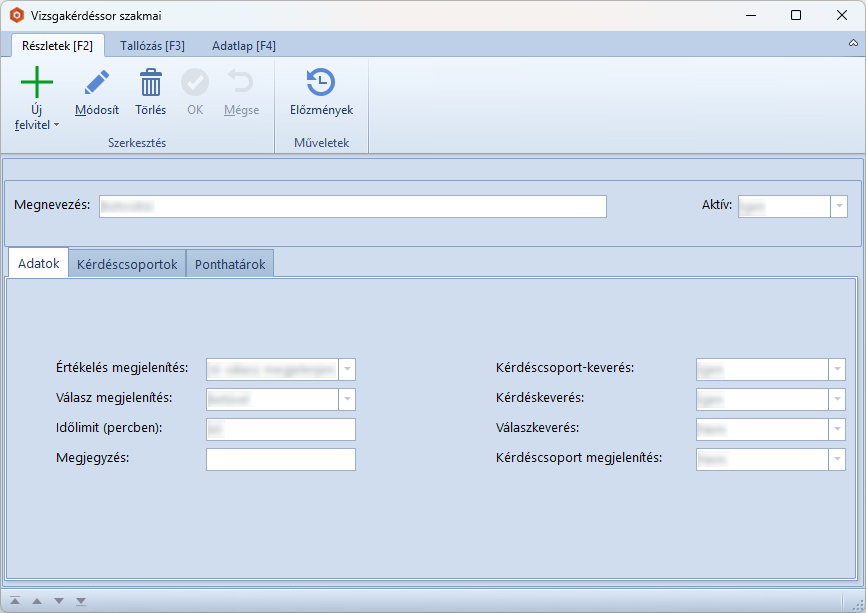
Task: Jump to first record arrow in status bar
Action: [15, 601]
